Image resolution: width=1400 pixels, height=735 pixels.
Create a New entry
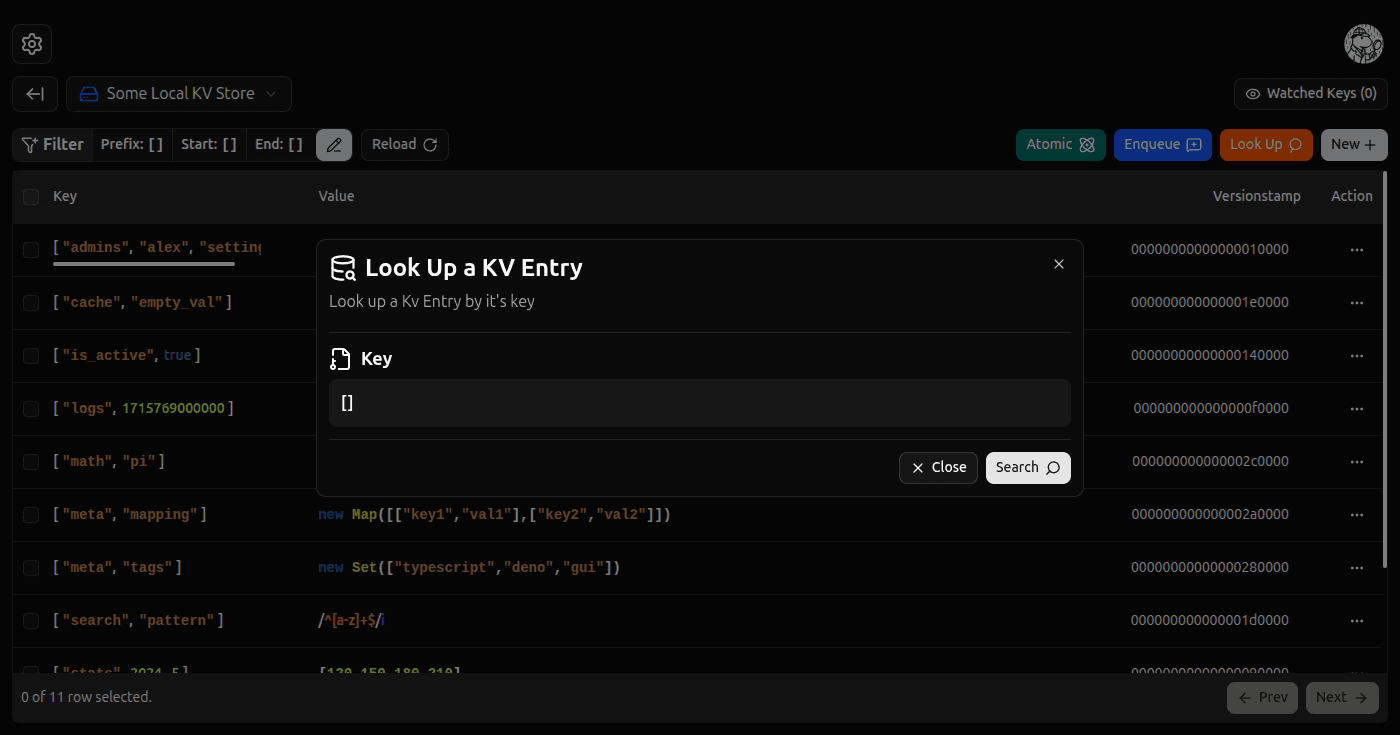point(1354,145)
